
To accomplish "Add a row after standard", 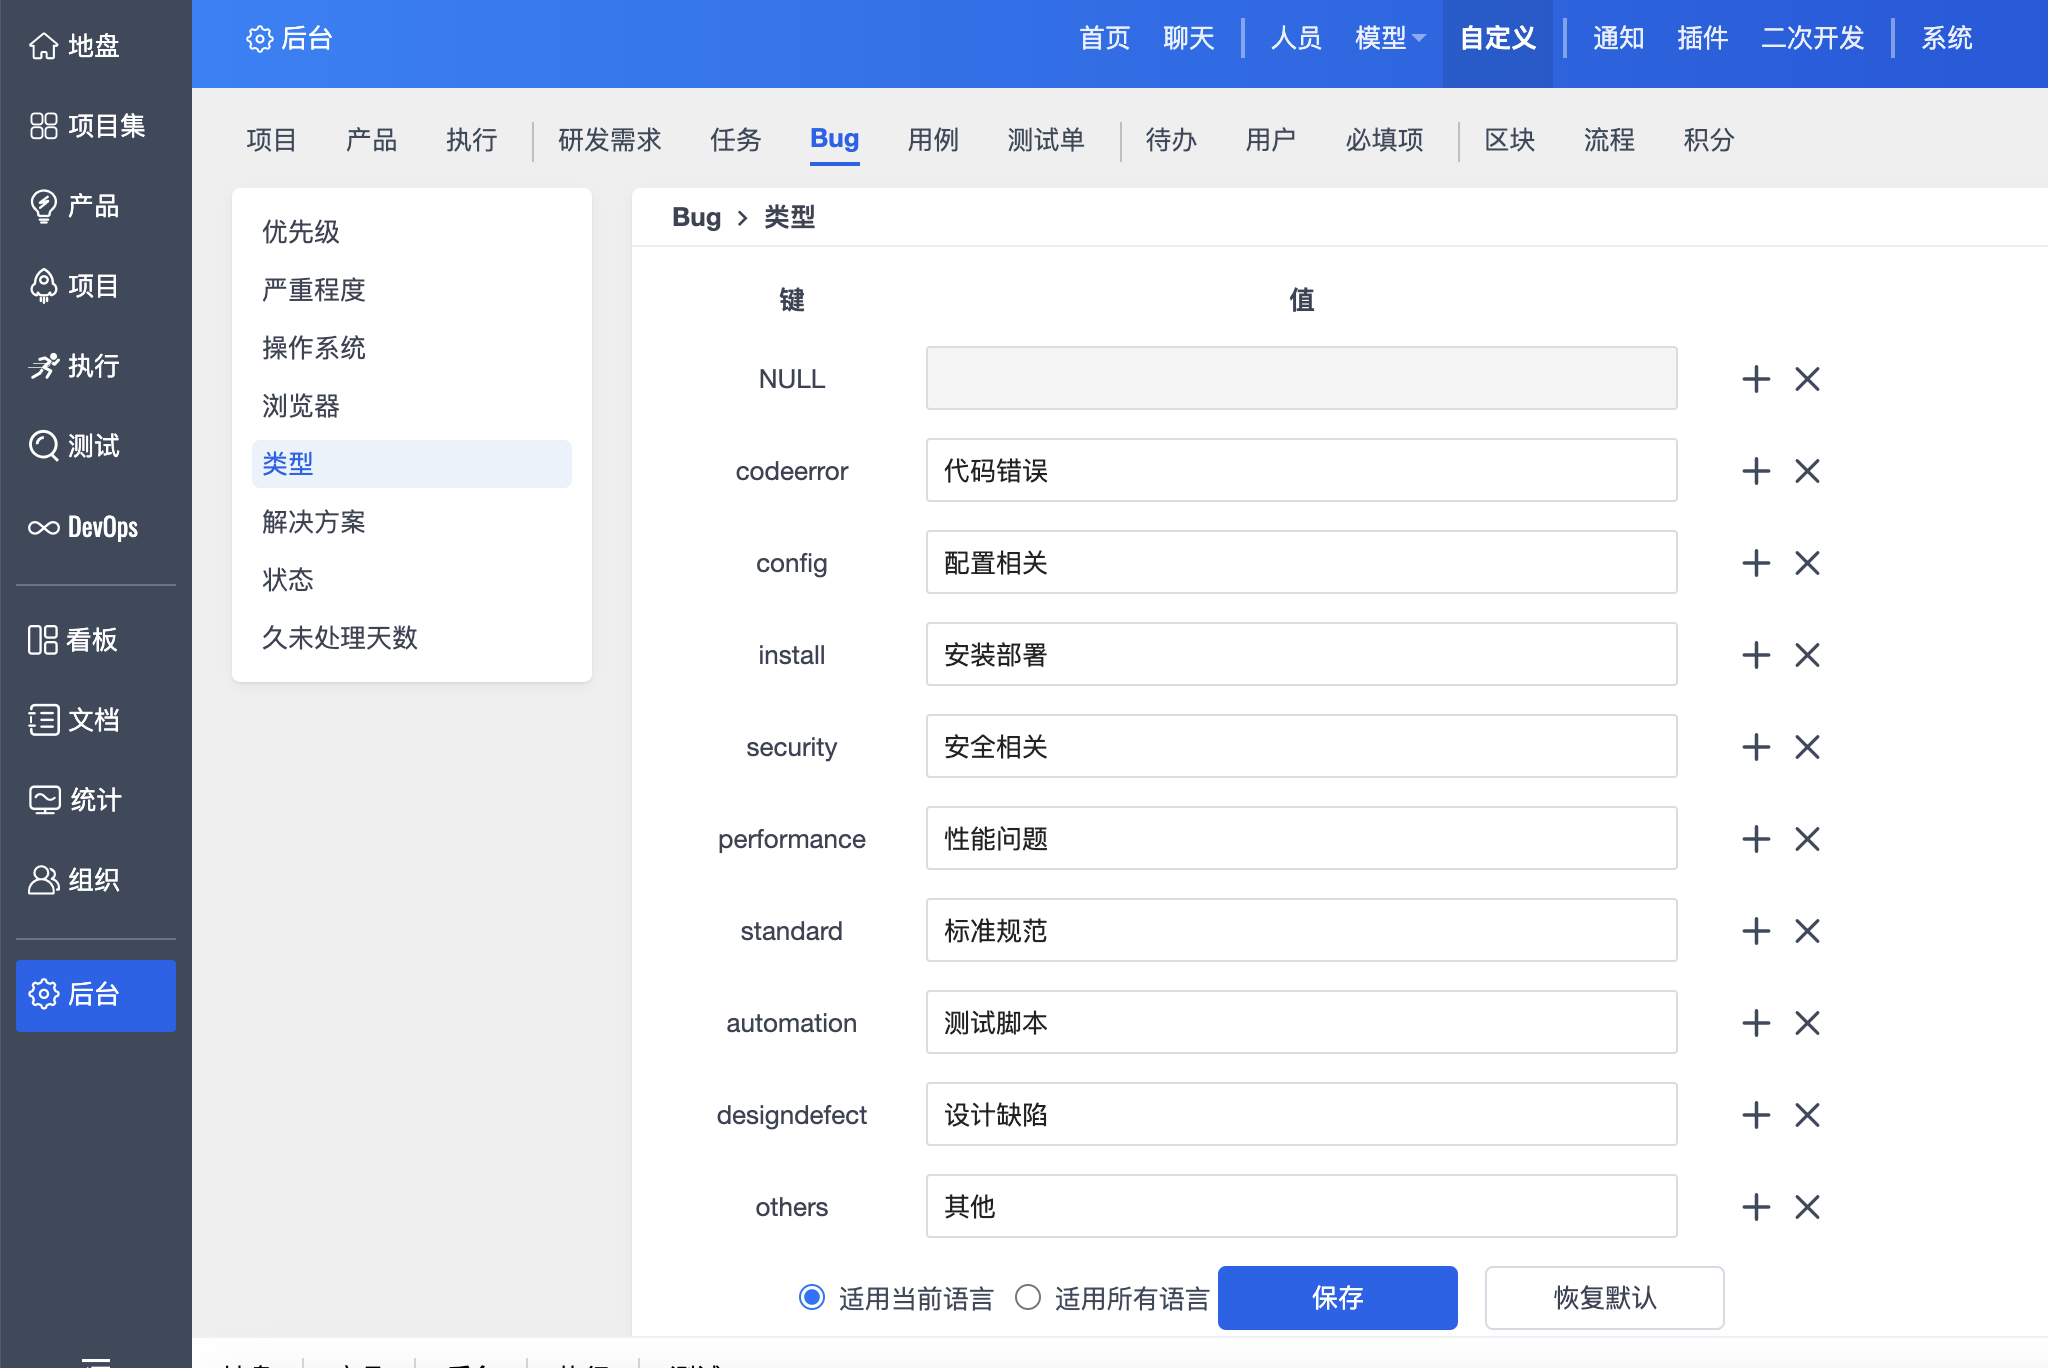I will click(1756, 931).
